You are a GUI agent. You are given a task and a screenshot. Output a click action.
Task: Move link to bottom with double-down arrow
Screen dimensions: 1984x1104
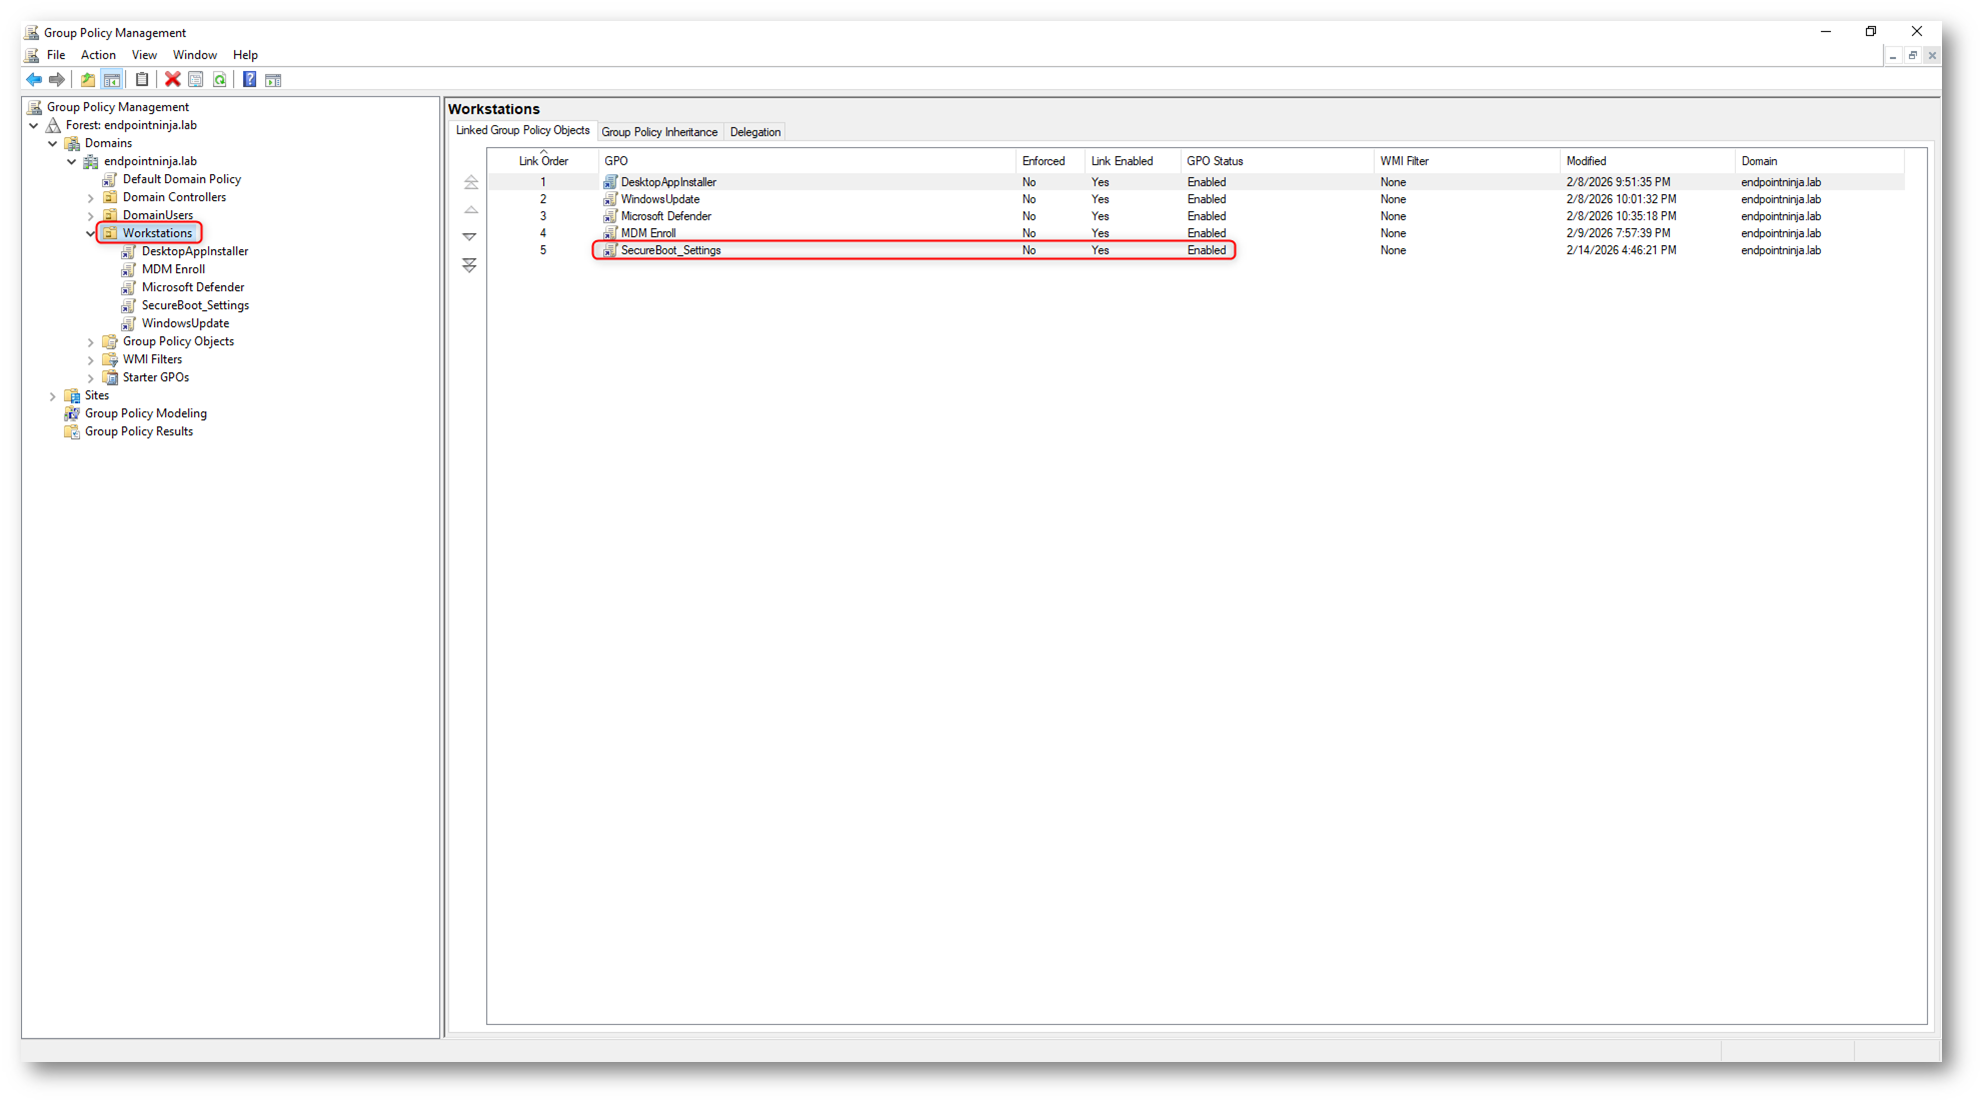click(470, 265)
